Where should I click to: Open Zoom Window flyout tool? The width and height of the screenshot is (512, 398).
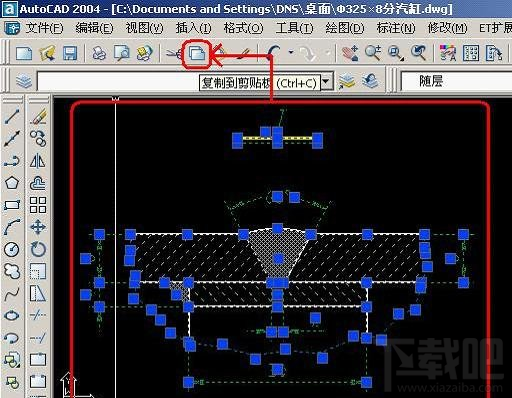[x=396, y=53]
